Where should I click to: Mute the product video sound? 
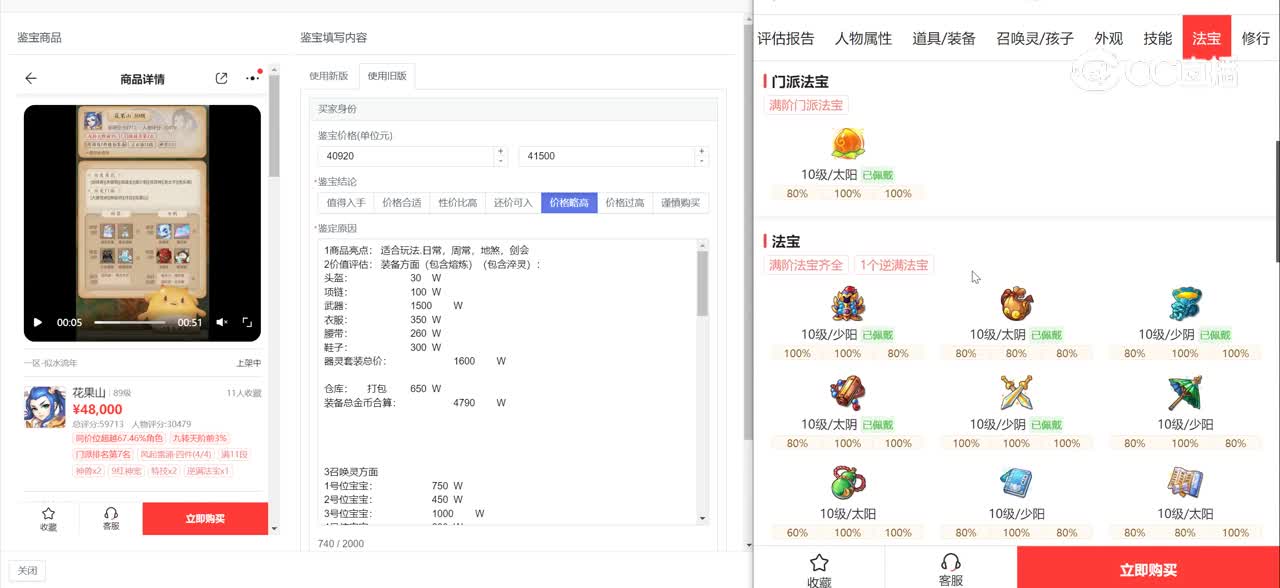pos(222,322)
